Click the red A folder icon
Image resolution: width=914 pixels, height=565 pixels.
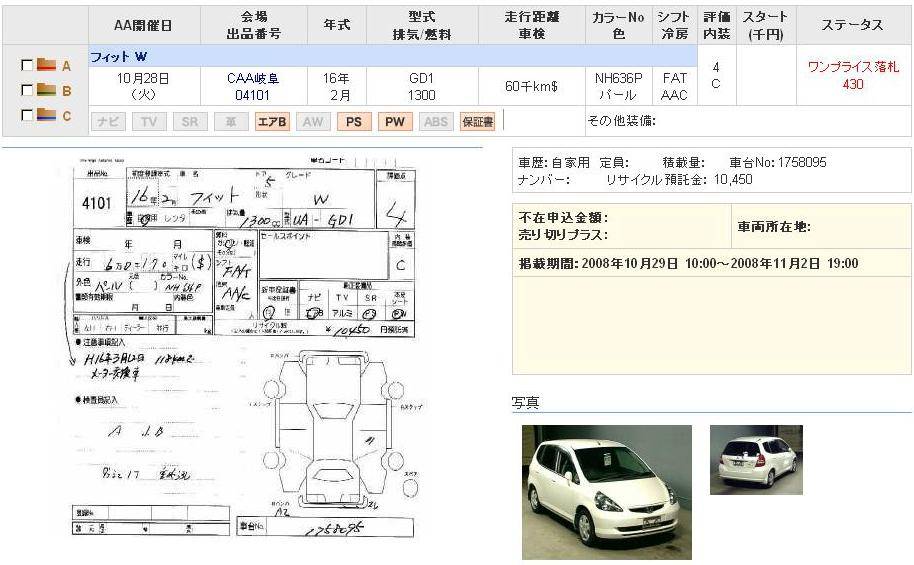tap(46, 64)
